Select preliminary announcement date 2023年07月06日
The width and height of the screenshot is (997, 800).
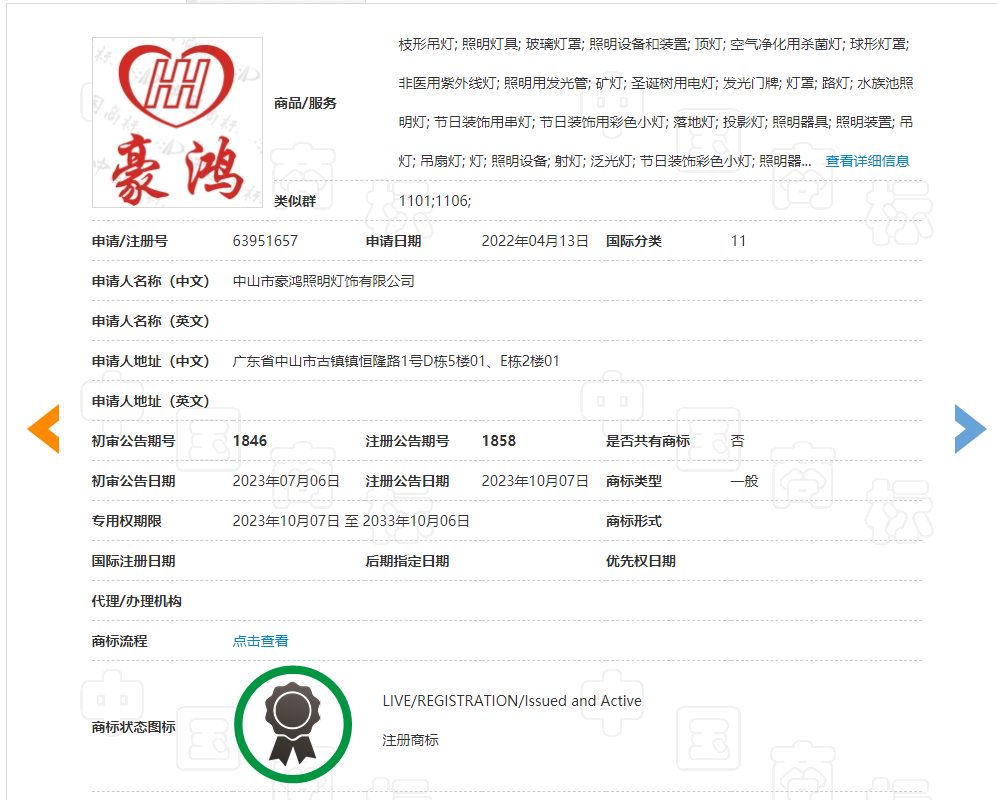click(286, 481)
